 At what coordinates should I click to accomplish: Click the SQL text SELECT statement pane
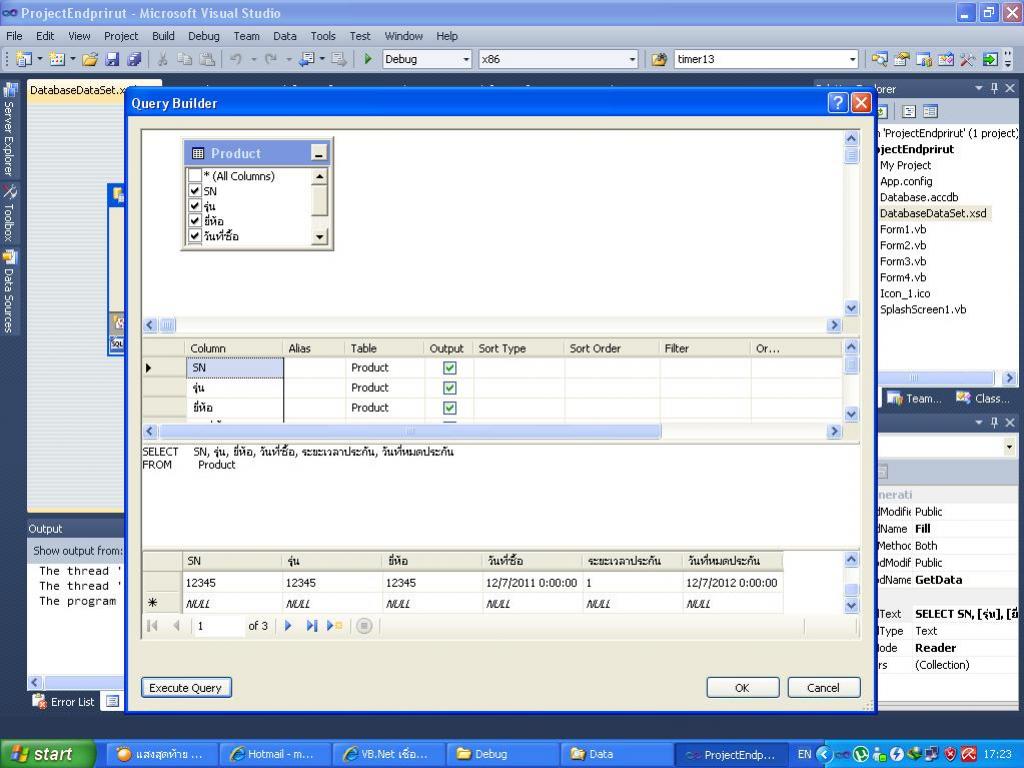pyautogui.click(x=500, y=495)
